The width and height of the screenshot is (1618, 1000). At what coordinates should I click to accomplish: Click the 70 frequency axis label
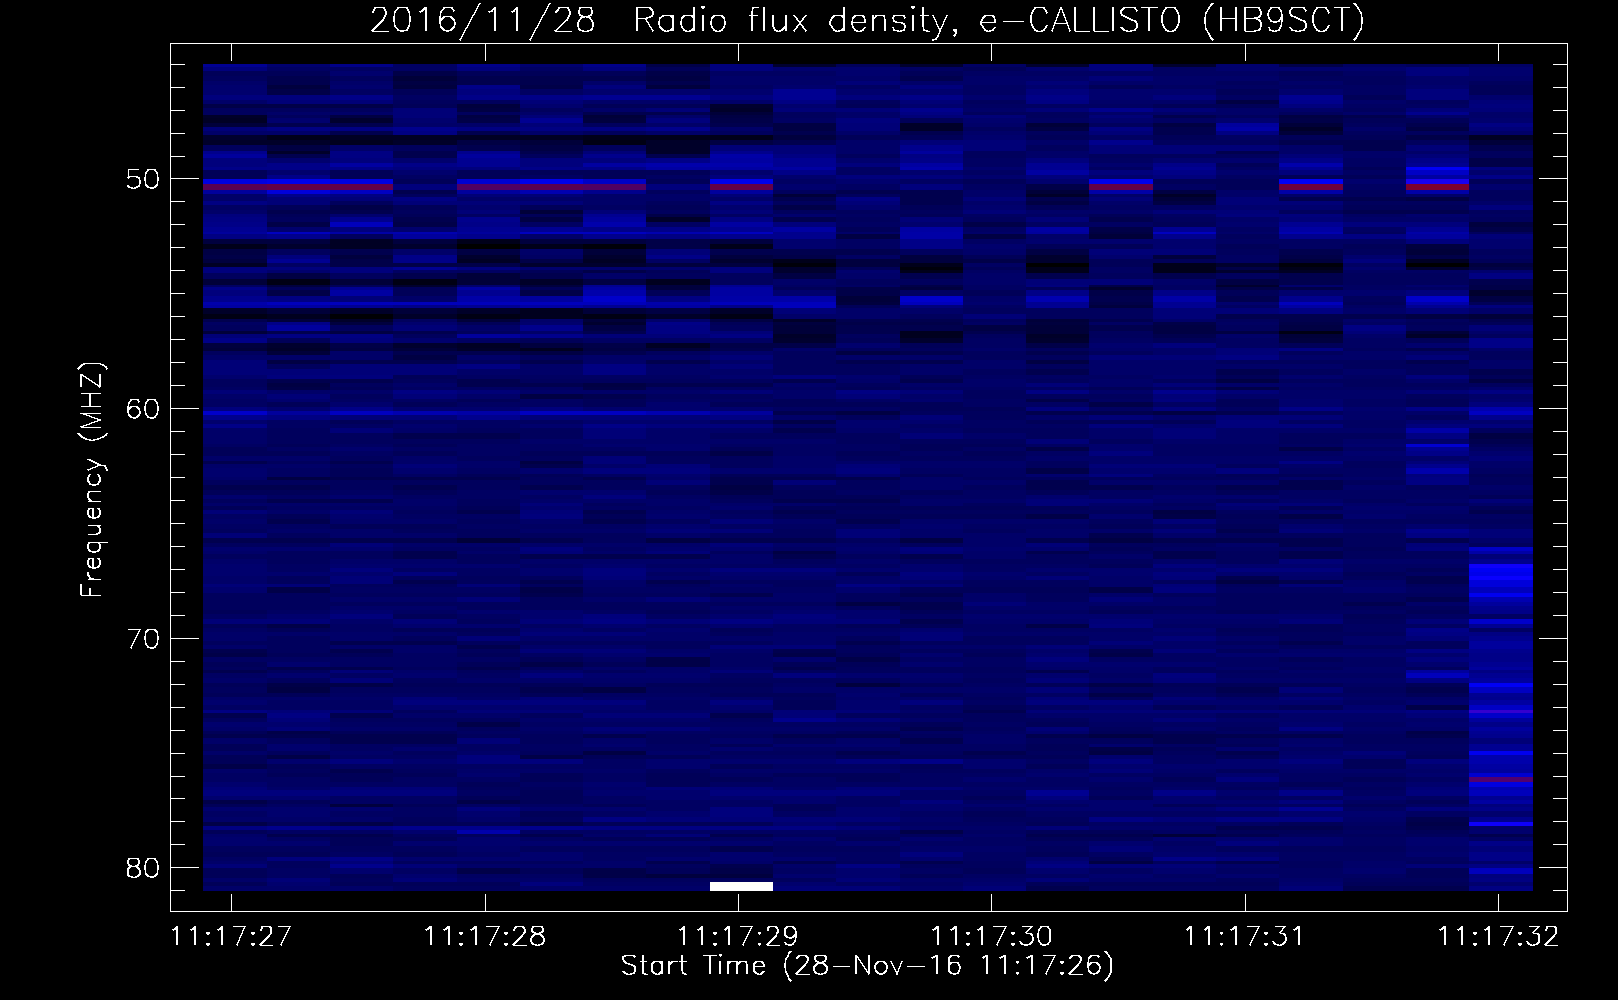pos(144,639)
